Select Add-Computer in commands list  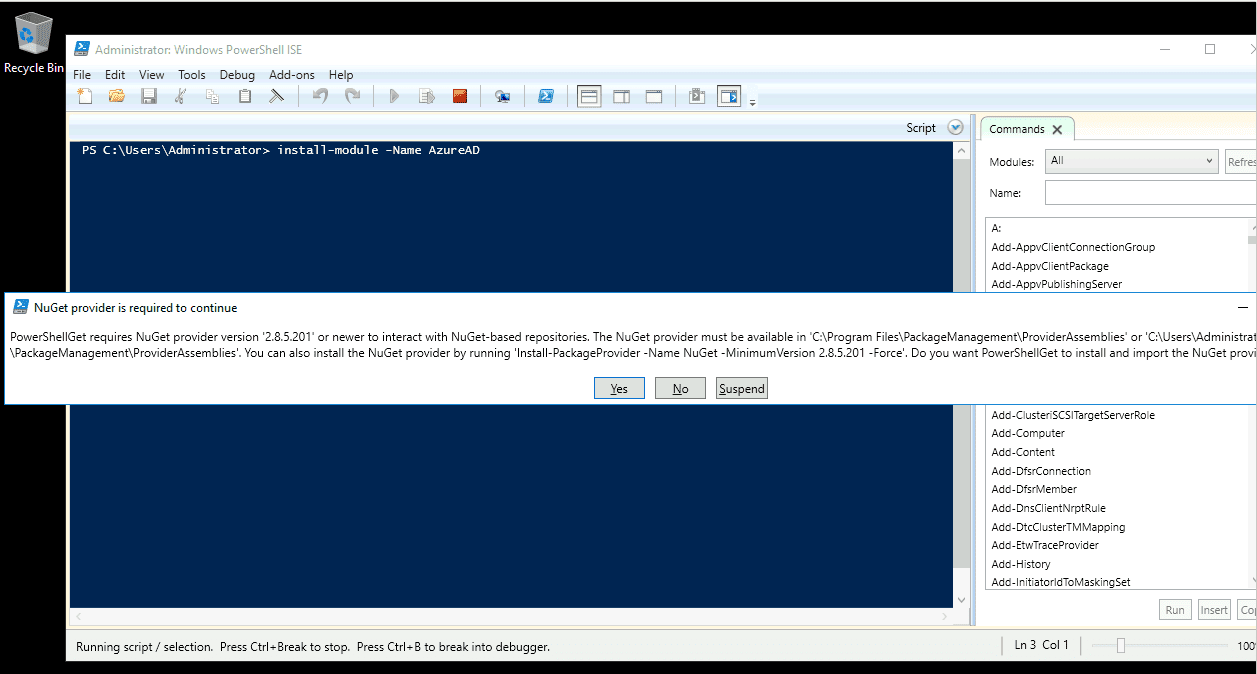click(1028, 433)
